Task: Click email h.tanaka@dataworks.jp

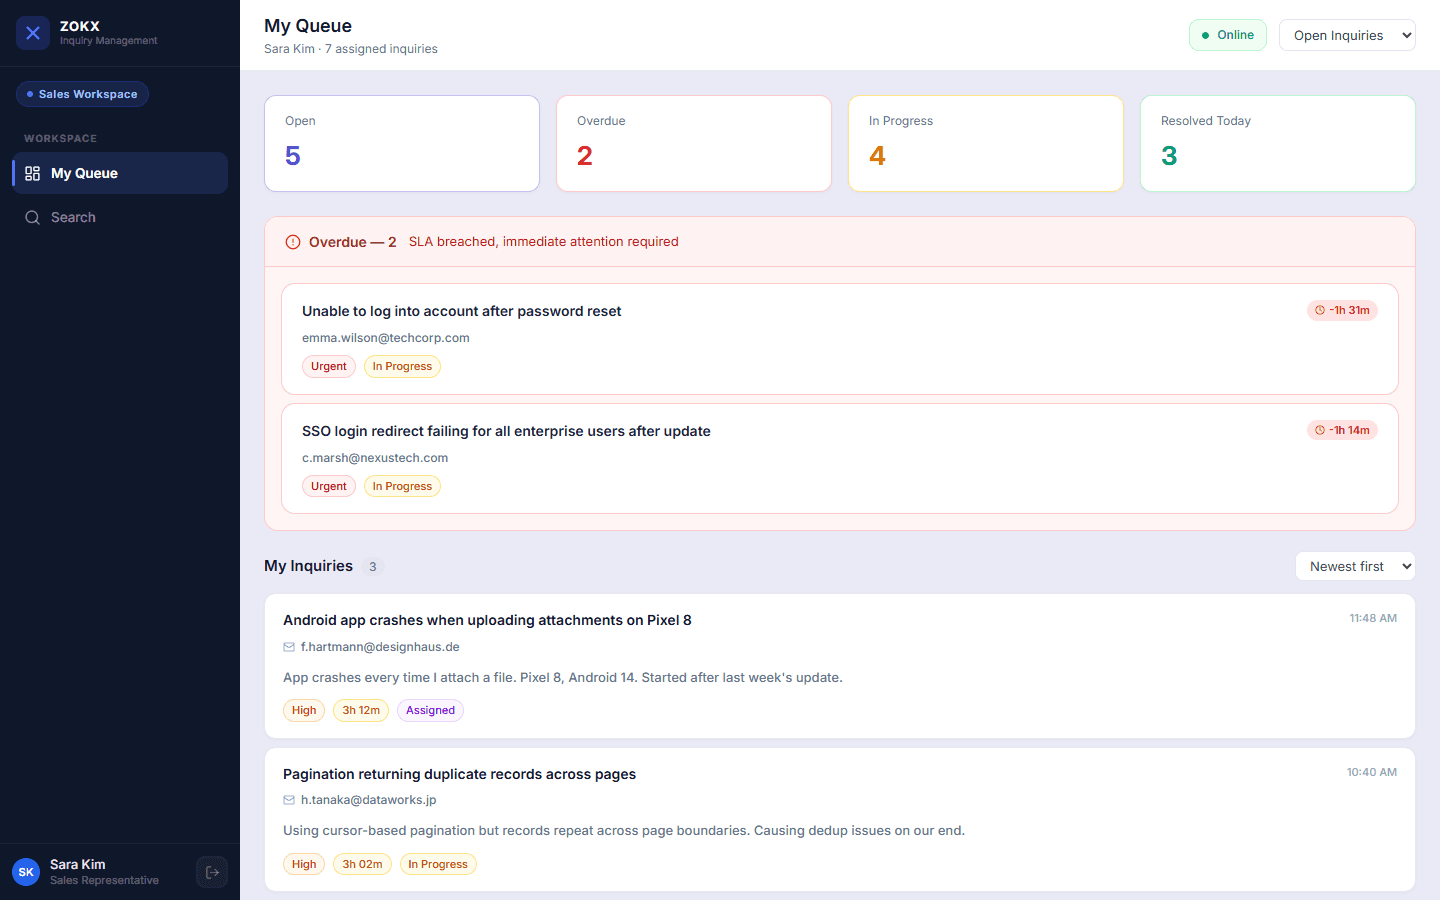Action: tap(369, 800)
